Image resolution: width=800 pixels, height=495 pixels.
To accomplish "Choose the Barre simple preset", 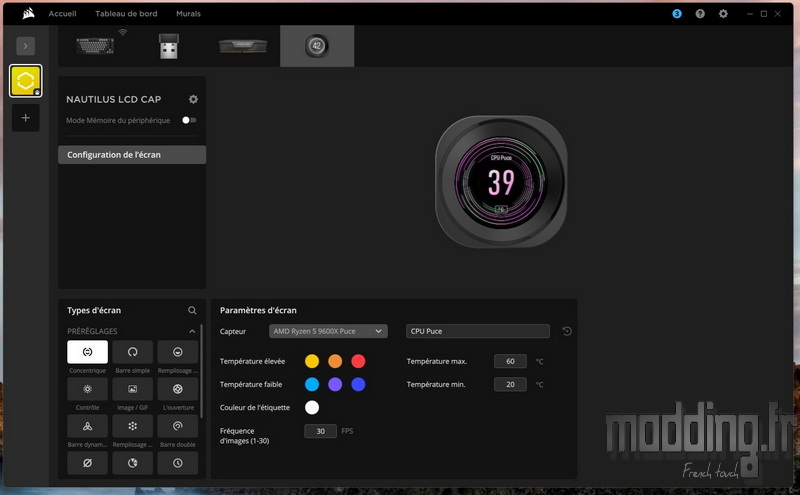I will (x=132, y=352).
